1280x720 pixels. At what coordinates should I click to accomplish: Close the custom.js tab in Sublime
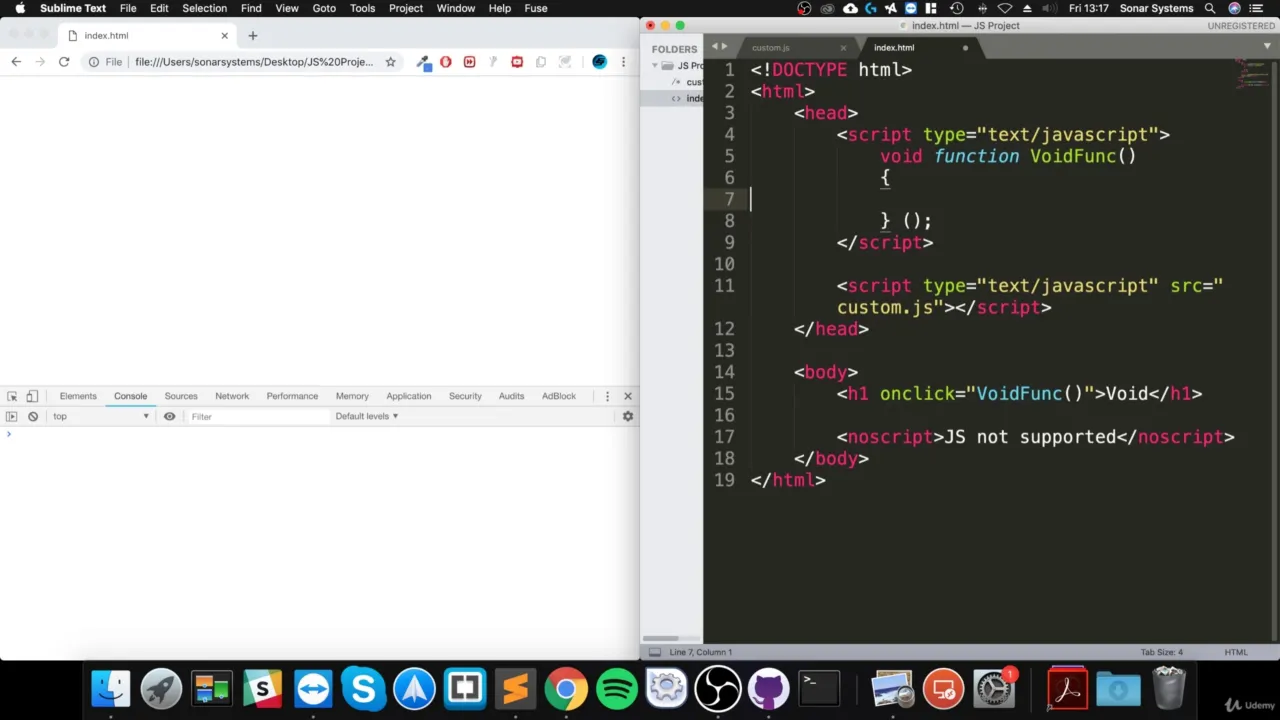pyautogui.click(x=843, y=48)
